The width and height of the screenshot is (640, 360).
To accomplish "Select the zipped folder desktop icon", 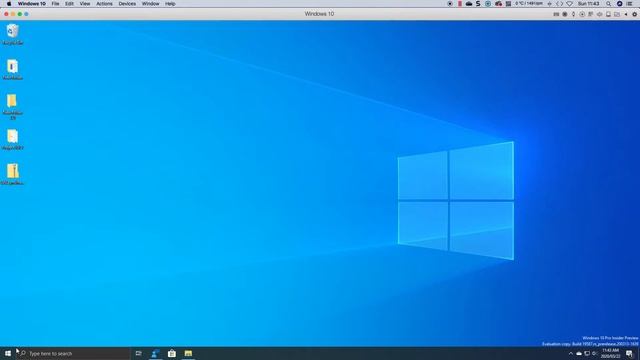I will (12, 174).
